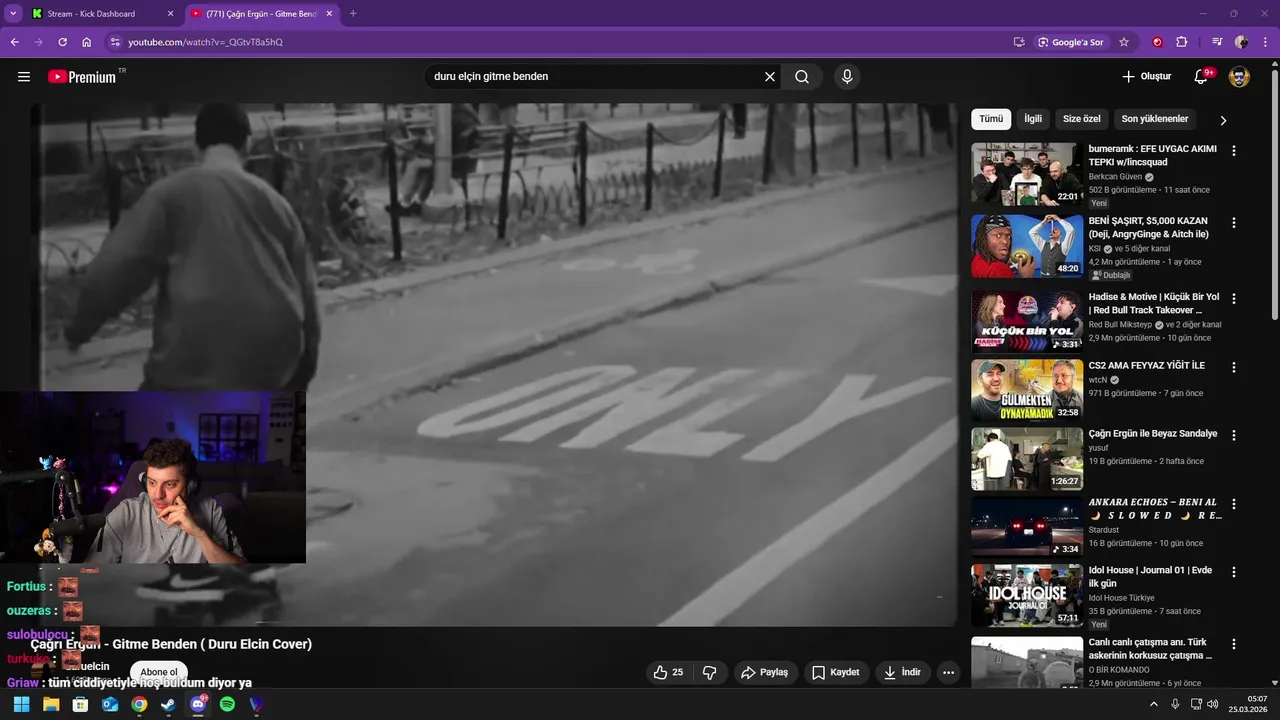Open options for CS2 AMA FEYYAZ video
Image resolution: width=1280 pixels, height=720 pixels.
[x=1234, y=367]
